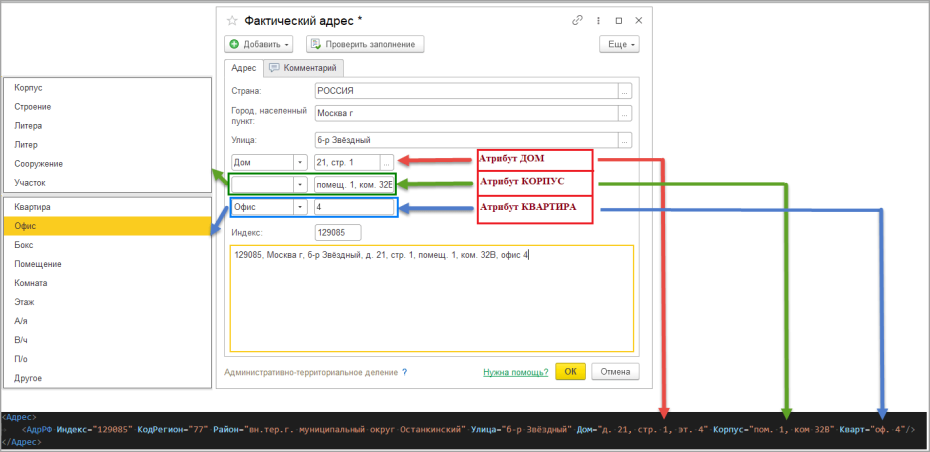Select Другое from the list
930x452 pixels.
pos(107,378)
